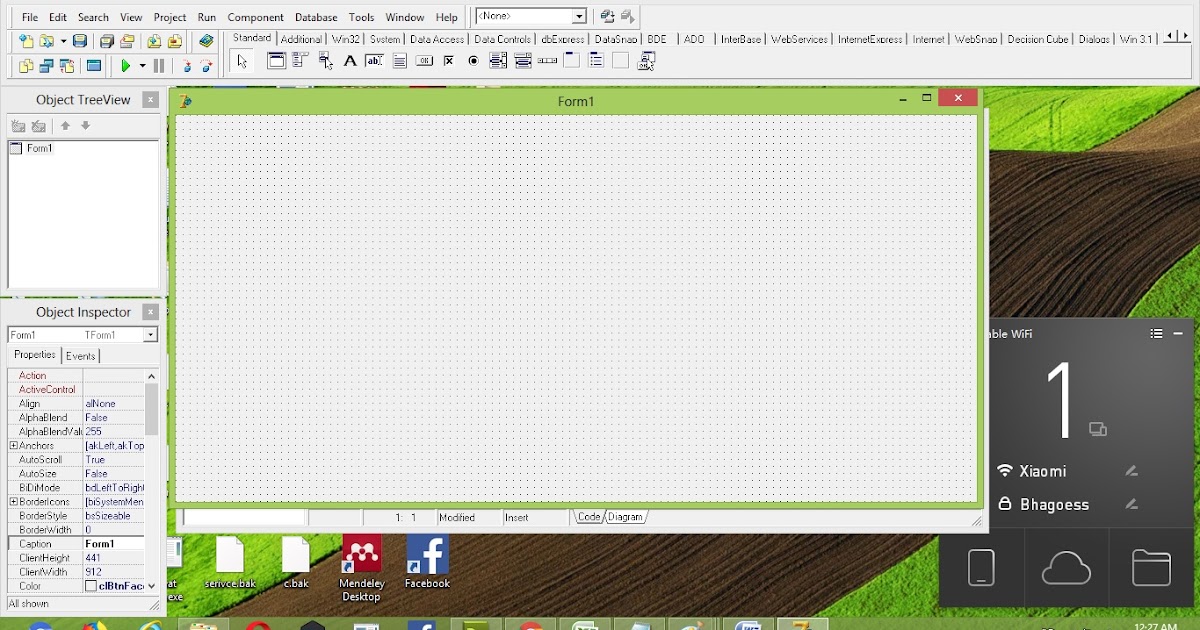
Task: Switch to the Events tab in Object Inspector
Action: pyautogui.click(x=81, y=355)
